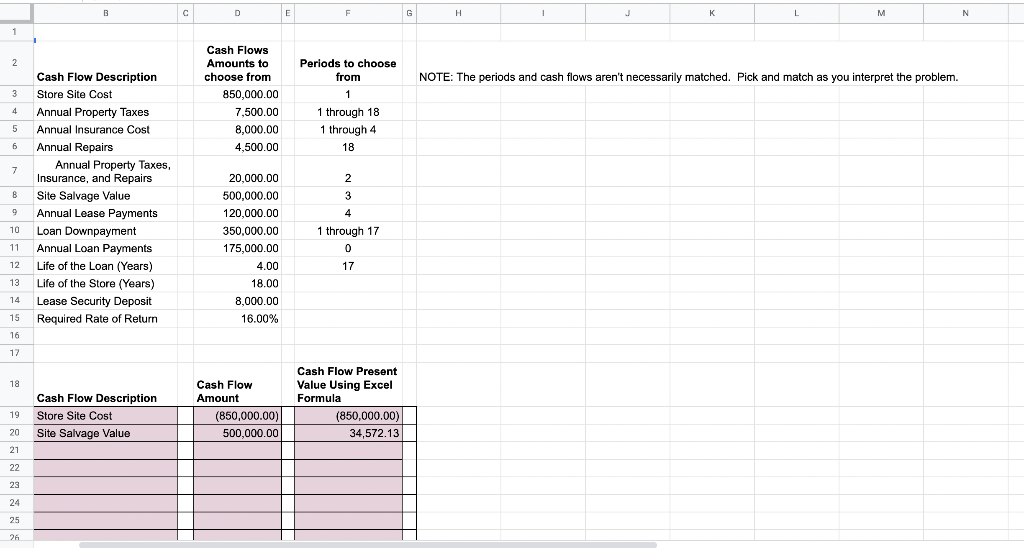The height and width of the screenshot is (548, 1024).
Task: Click 'Annual Property Taxes, Insurance, and Repairs' cell
Action: coord(105,171)
